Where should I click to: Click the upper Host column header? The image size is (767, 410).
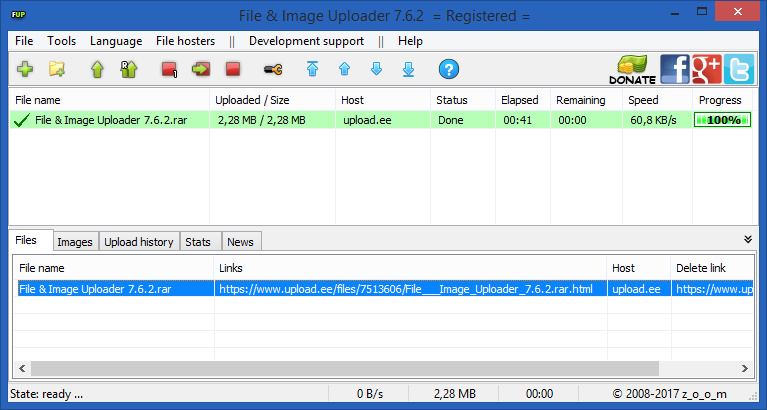[383, 100]
